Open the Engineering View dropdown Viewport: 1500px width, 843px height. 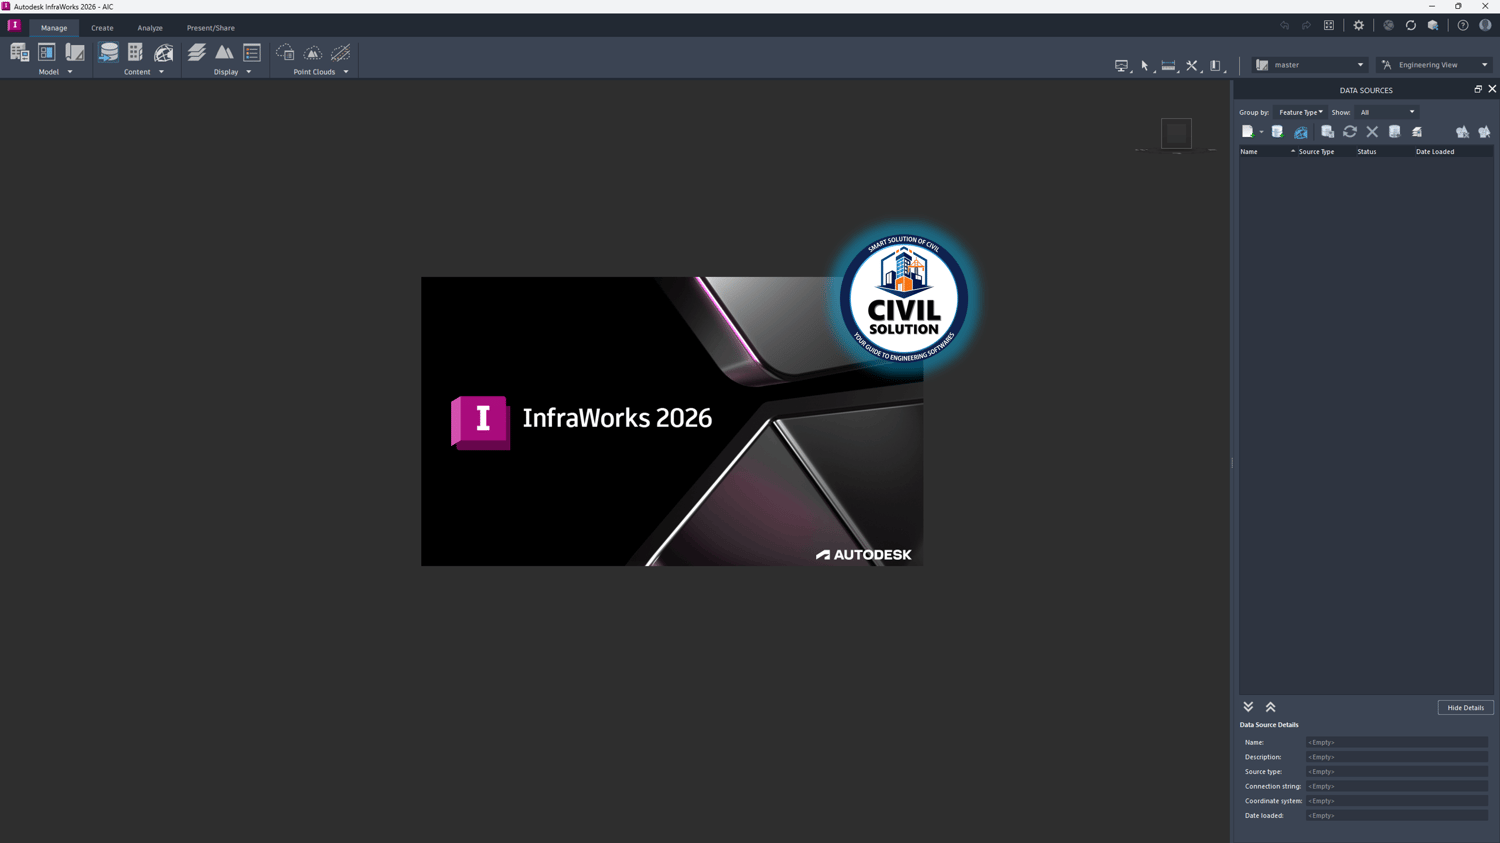pos(1435,65)
